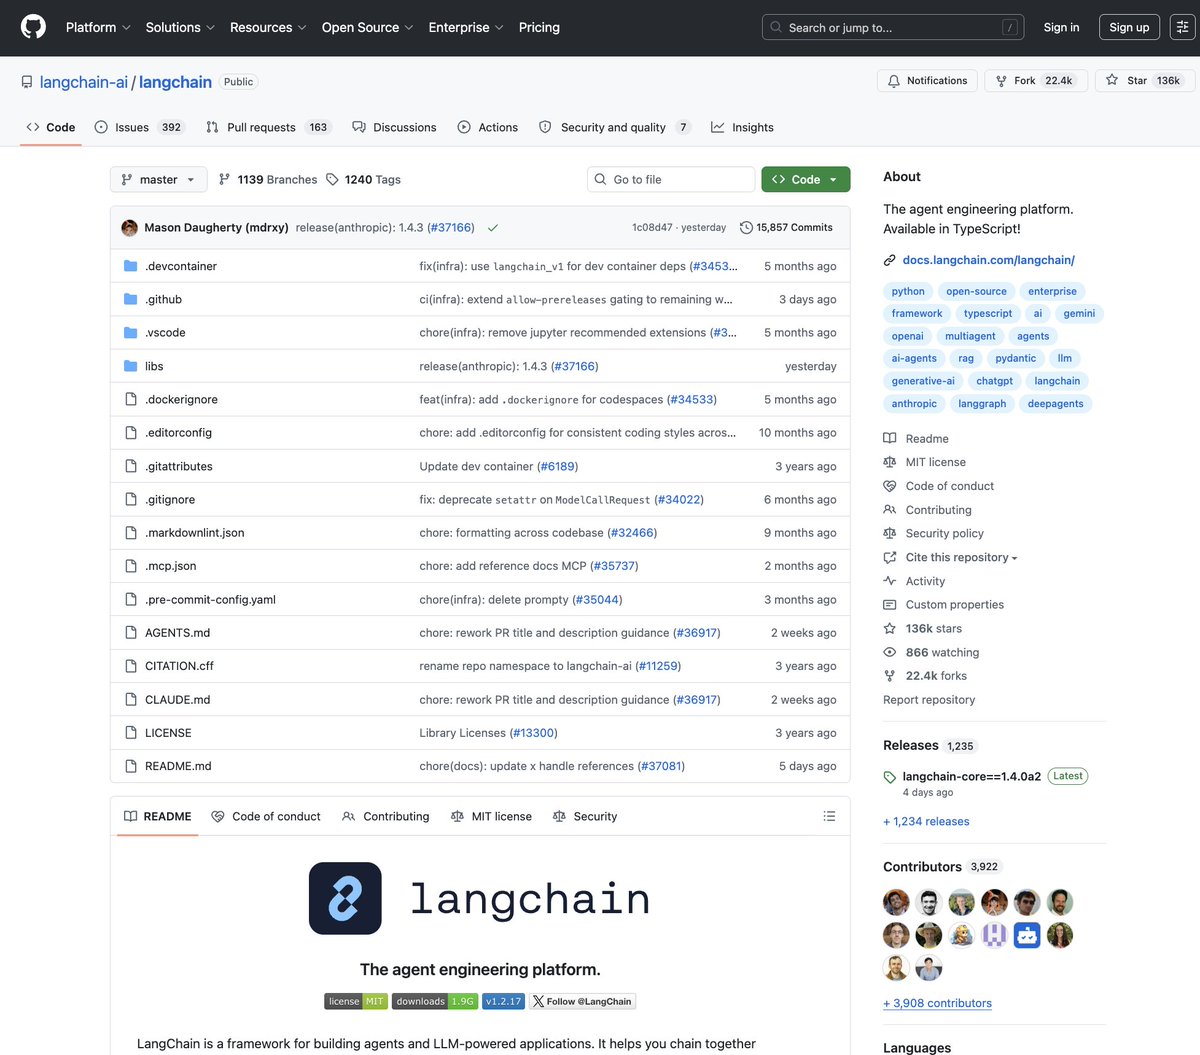This screenshot has width=1200, height=1055.
Task: Expand the Platform menu
Action: [x=98, y=27]
